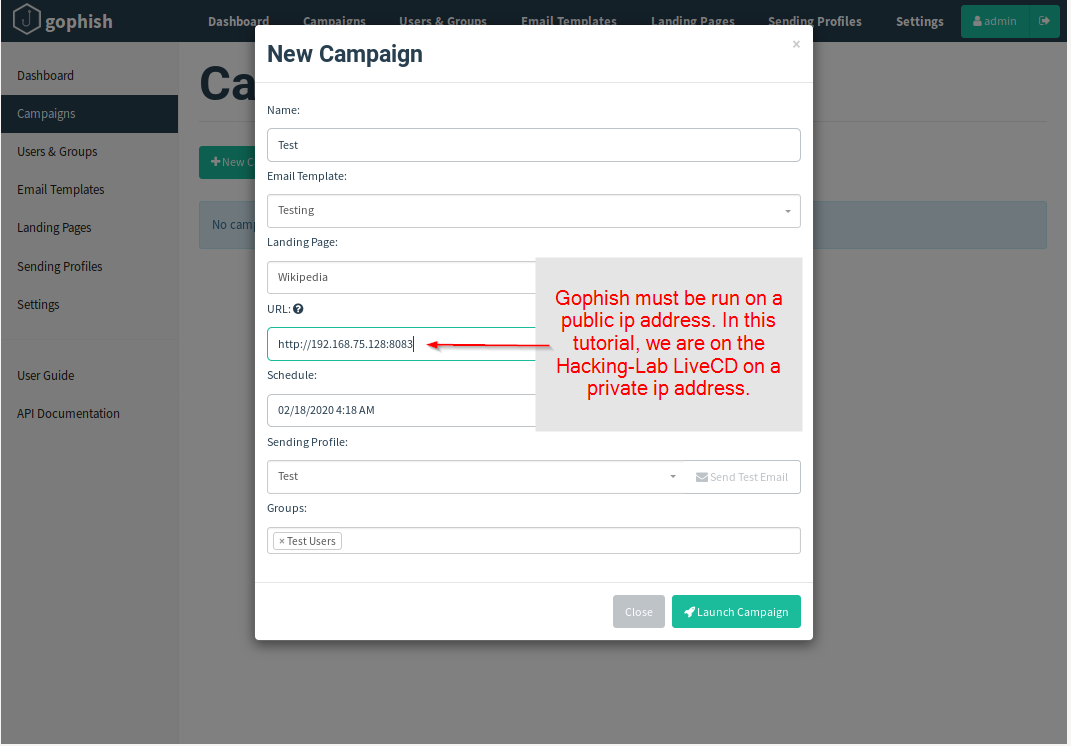Click the URL help question mark icon
This screenshot has width=1071, height=746.
click(298, 310)
